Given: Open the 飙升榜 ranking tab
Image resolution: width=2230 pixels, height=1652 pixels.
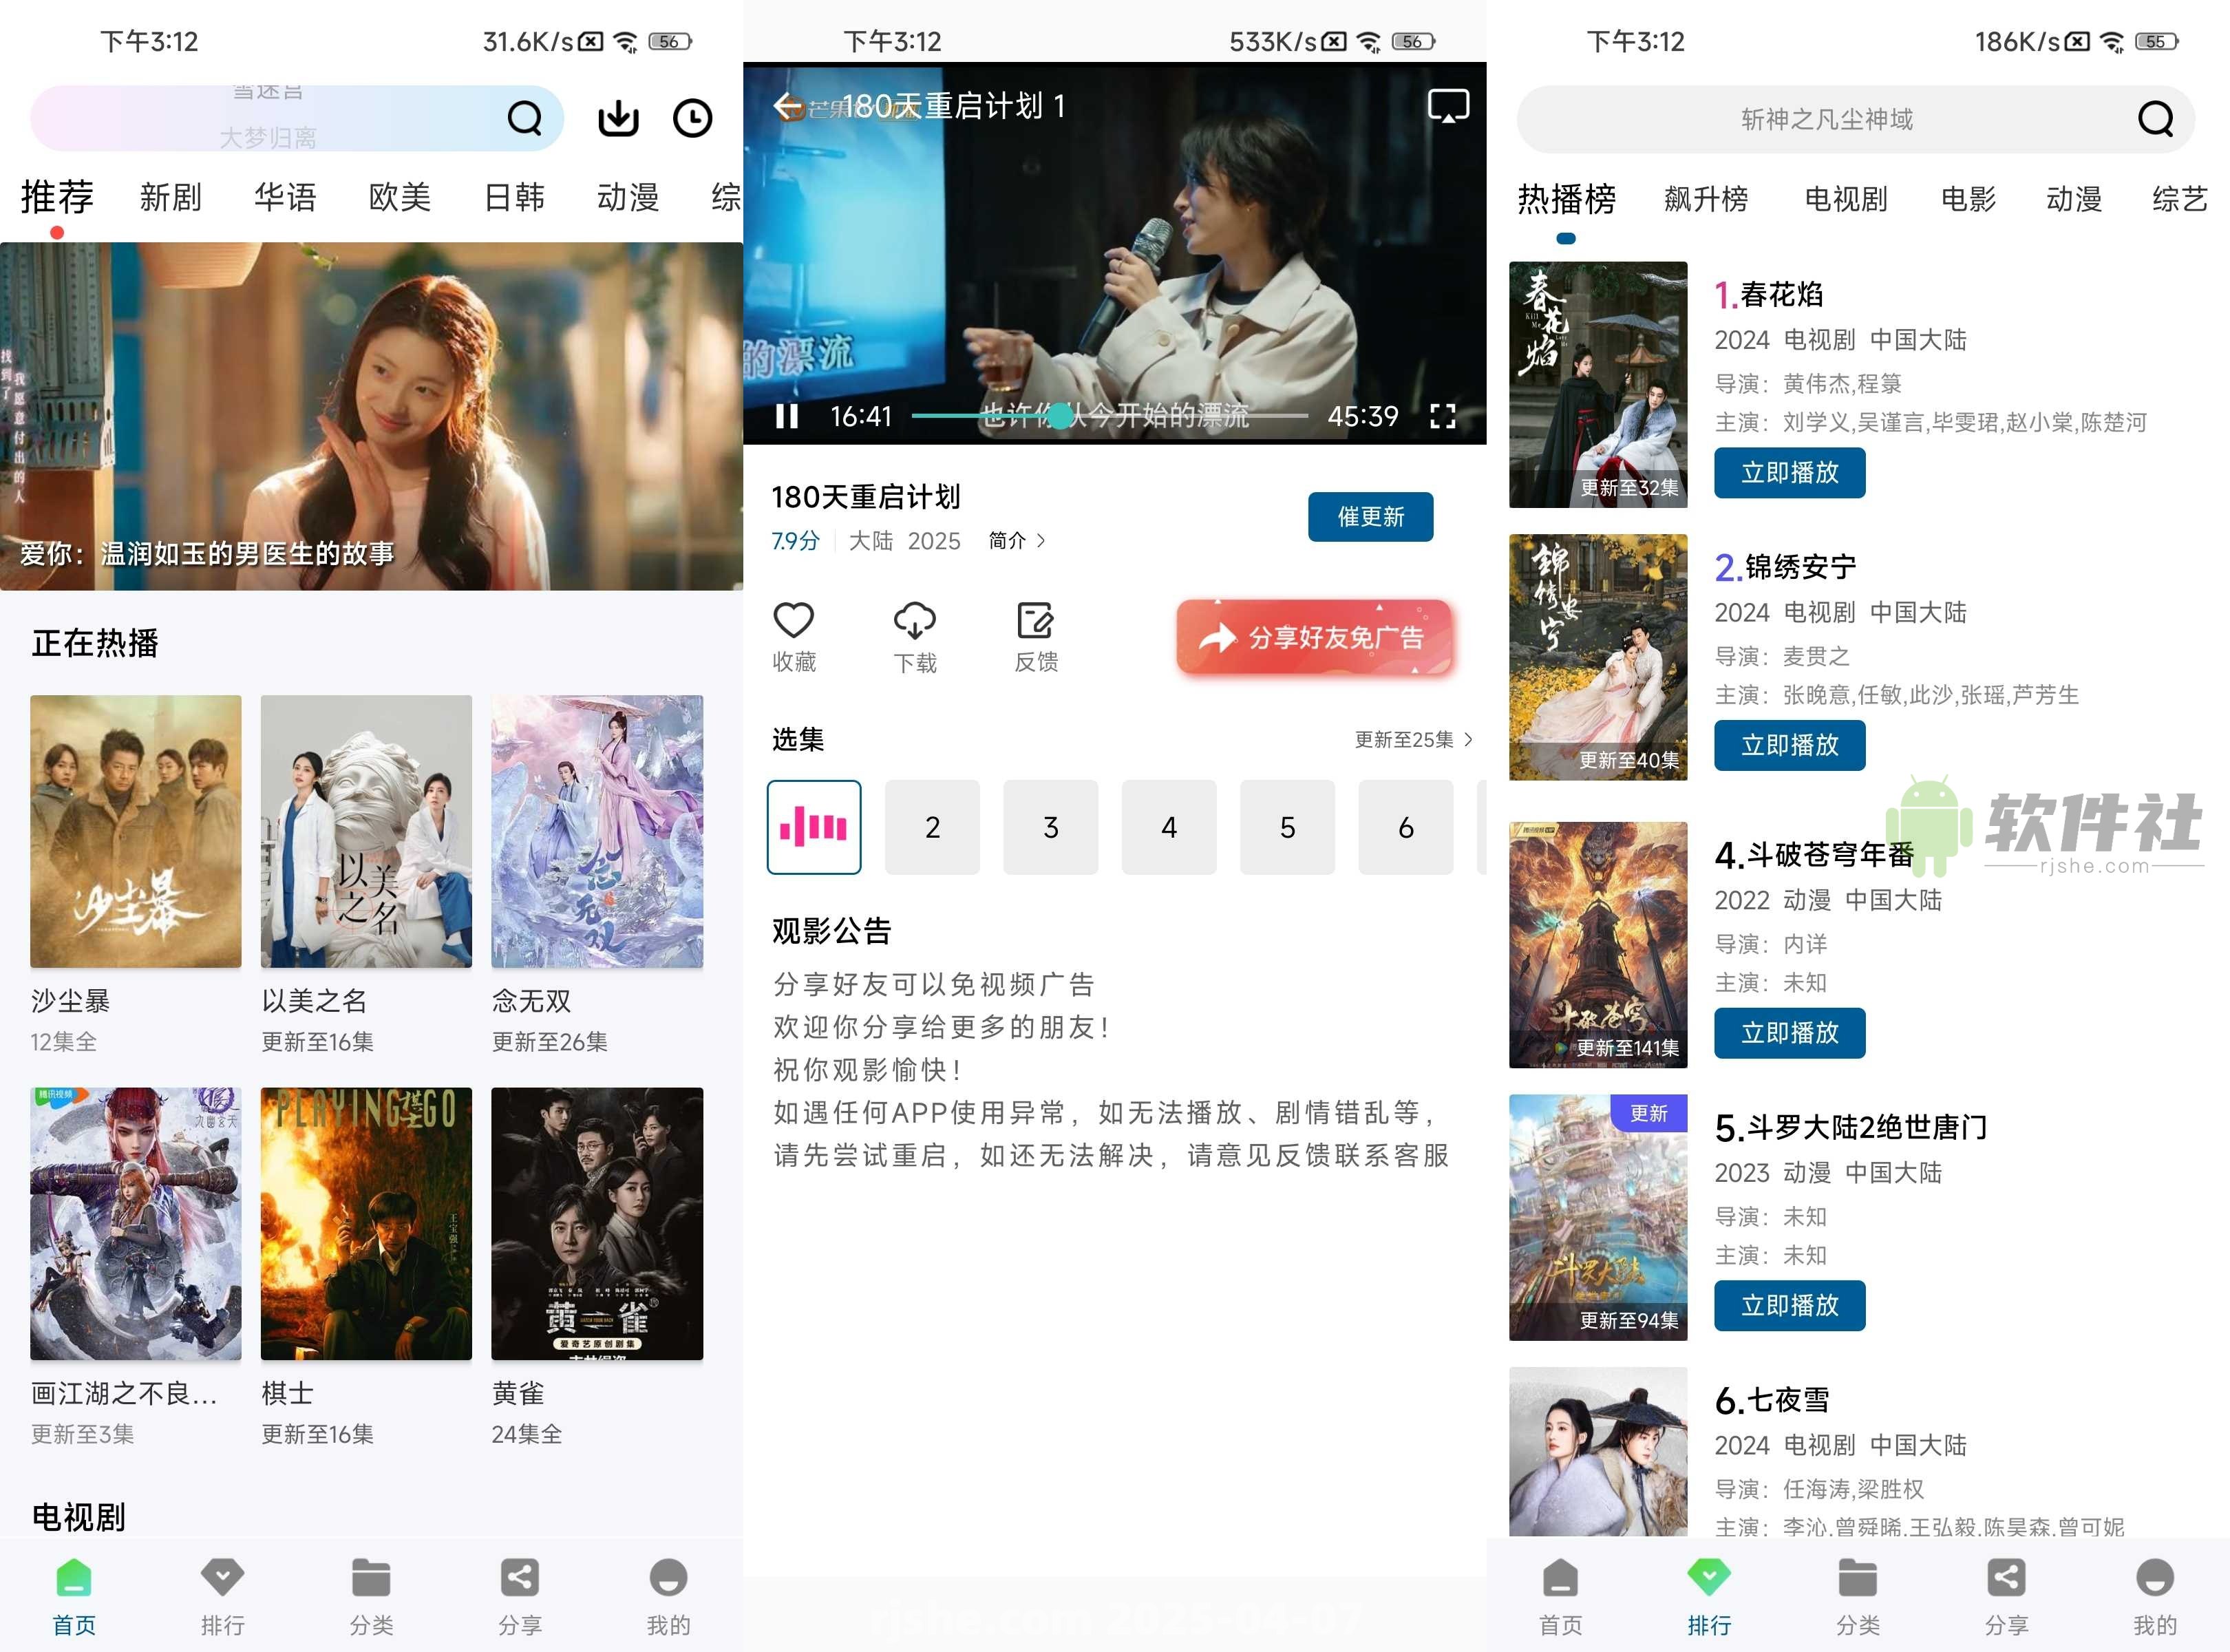Looking at the screenshot, I should coord(1707,198).
